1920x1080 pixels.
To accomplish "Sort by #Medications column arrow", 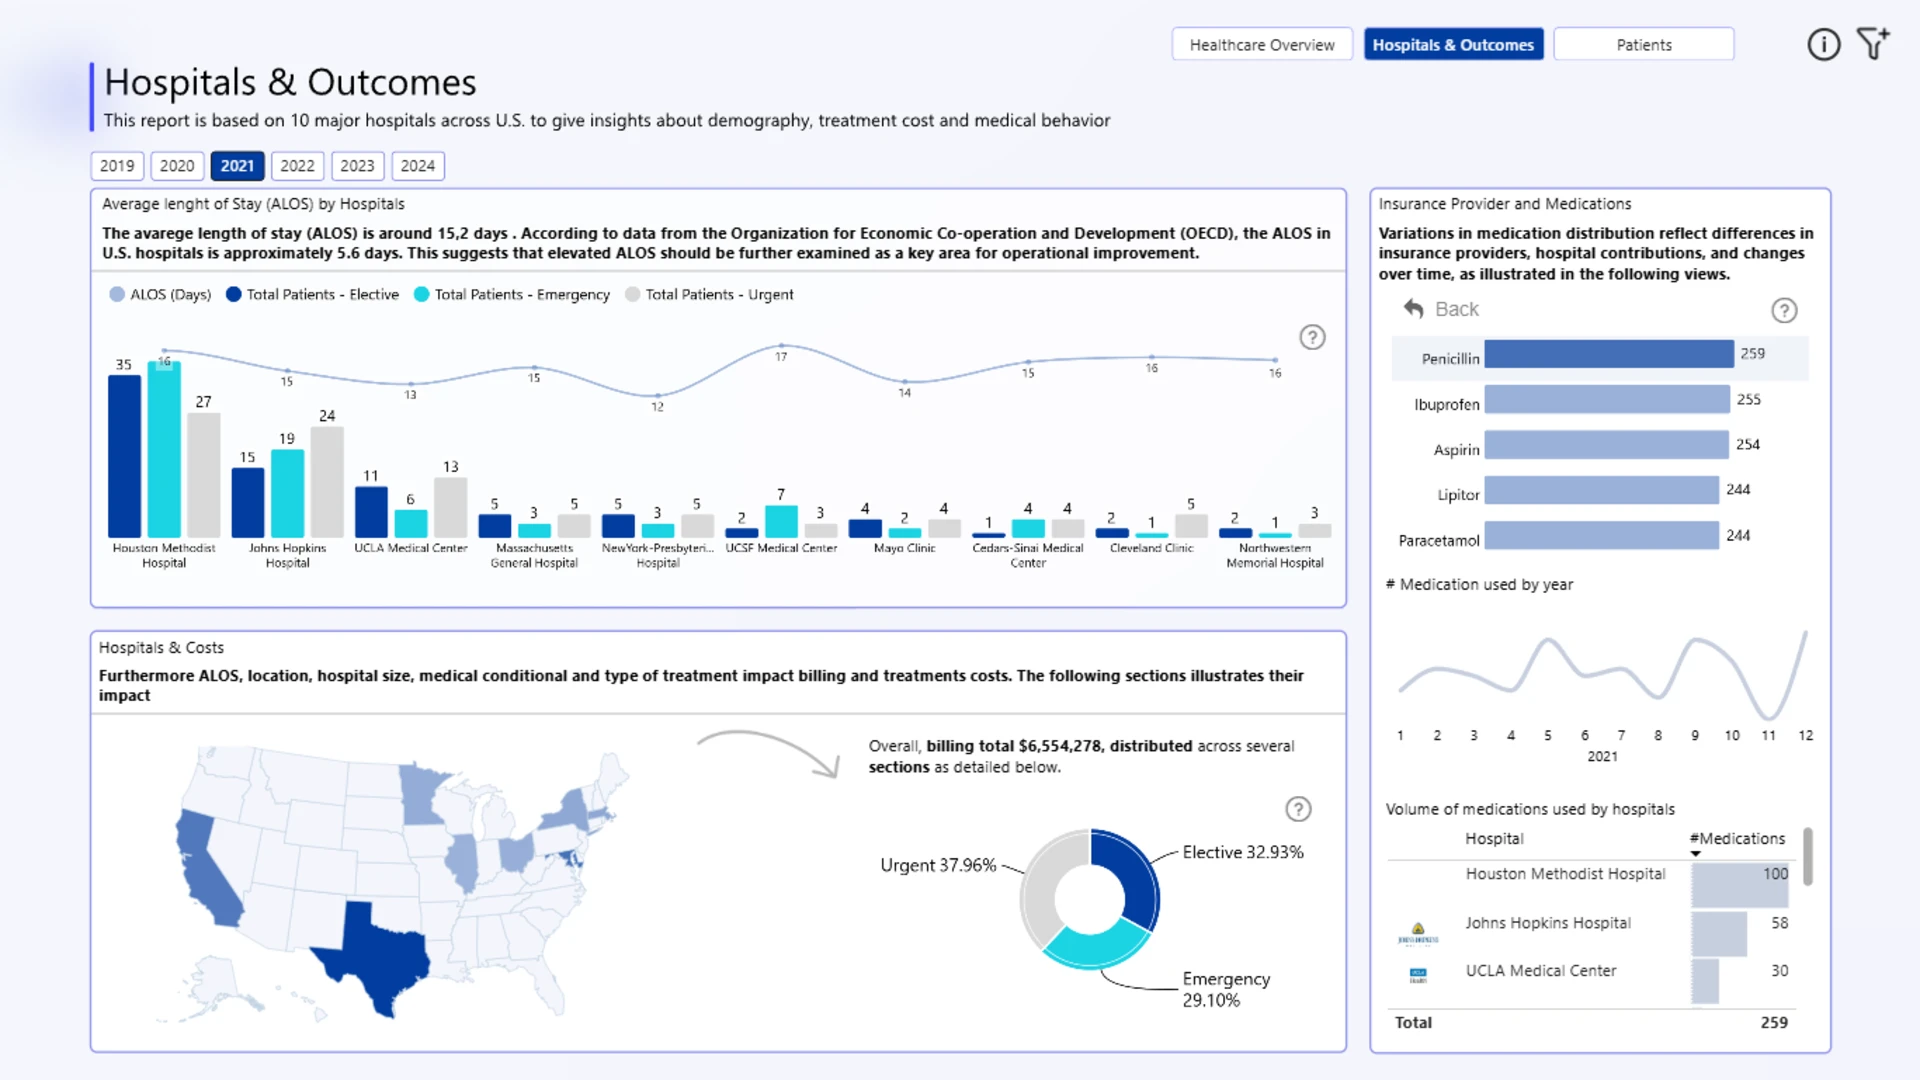I will point(1695,853).
